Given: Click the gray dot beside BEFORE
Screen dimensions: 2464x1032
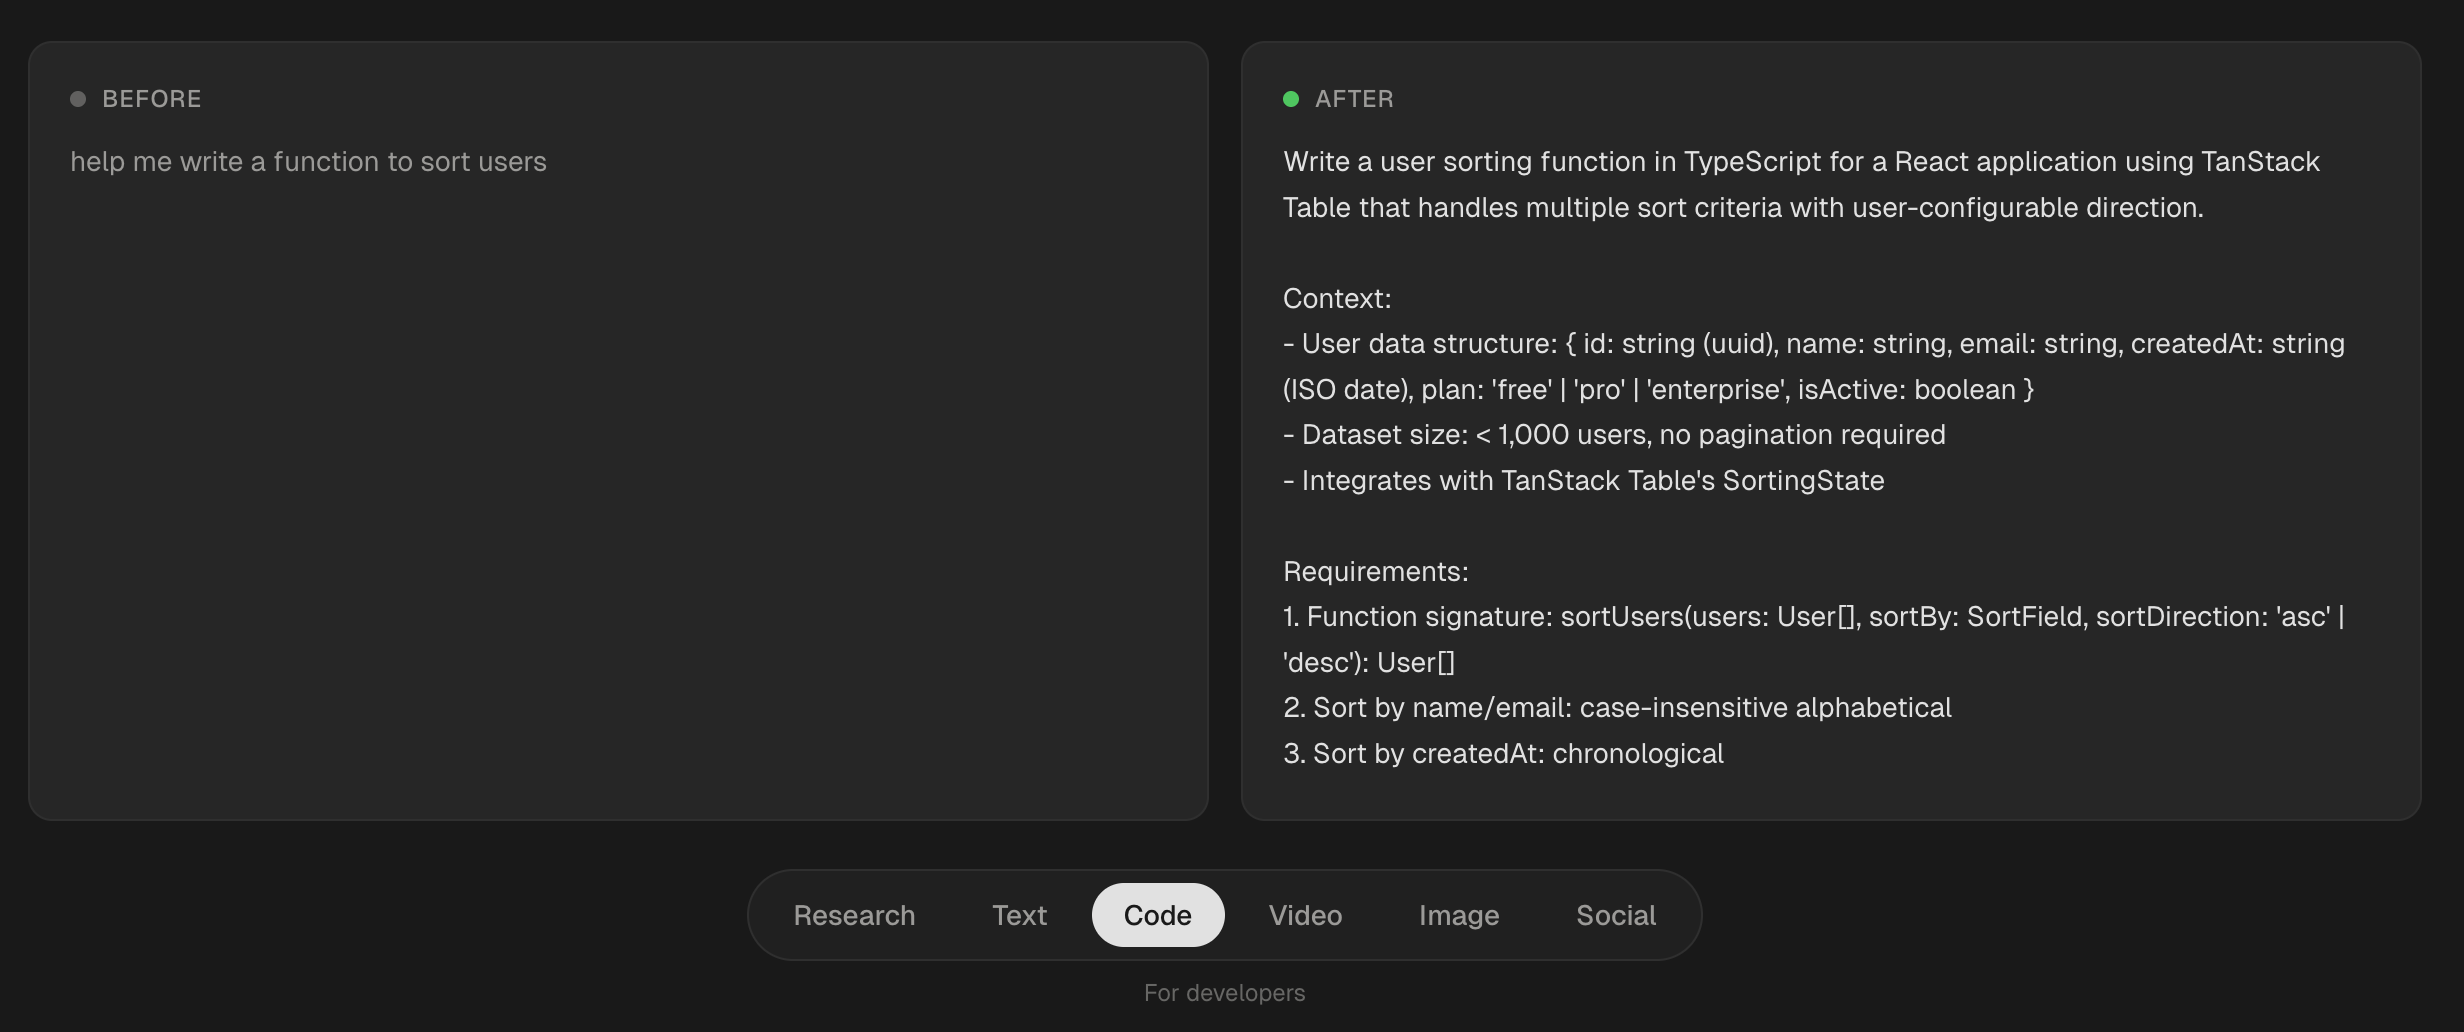Looking at the screenshot, I should click(78, 99).
